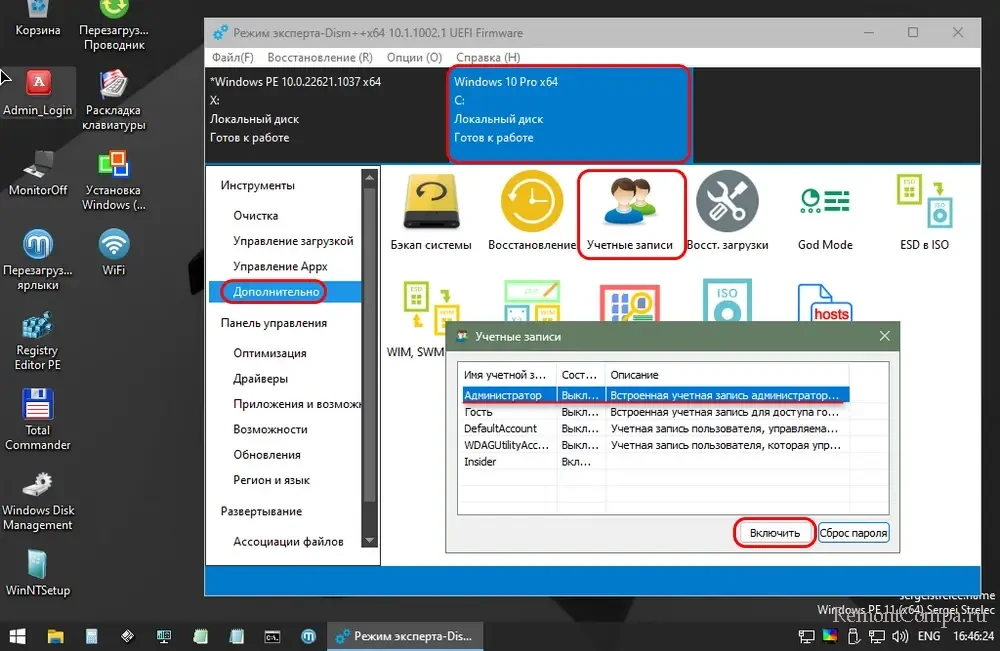
Task: Click the 16:46:24 taskbar clock
Action: click(973, 636)
